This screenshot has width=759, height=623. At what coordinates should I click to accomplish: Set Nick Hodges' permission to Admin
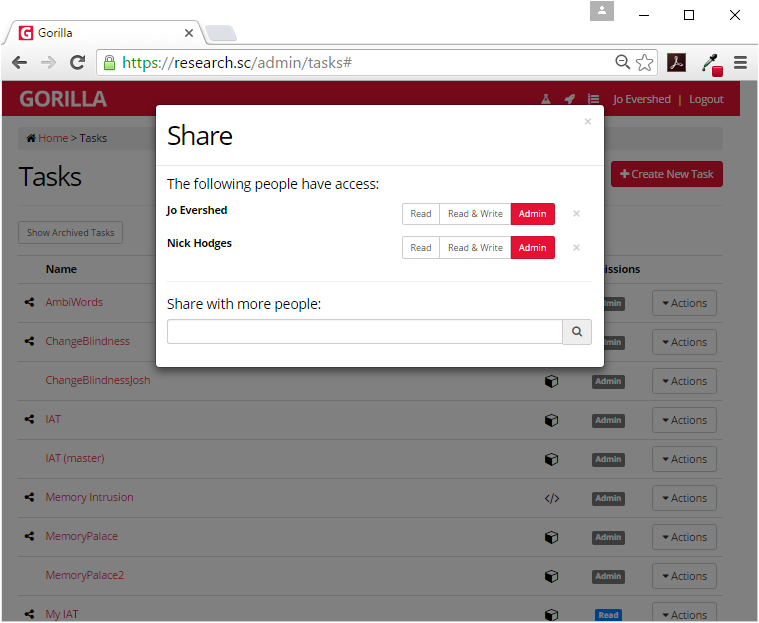click(532, 248)
